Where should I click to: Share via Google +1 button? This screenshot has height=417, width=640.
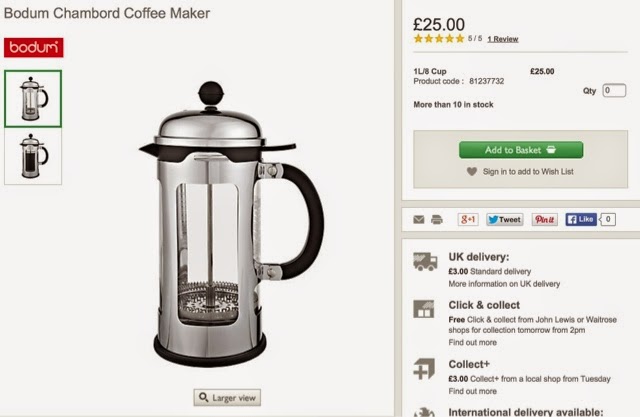coord(468,220)
